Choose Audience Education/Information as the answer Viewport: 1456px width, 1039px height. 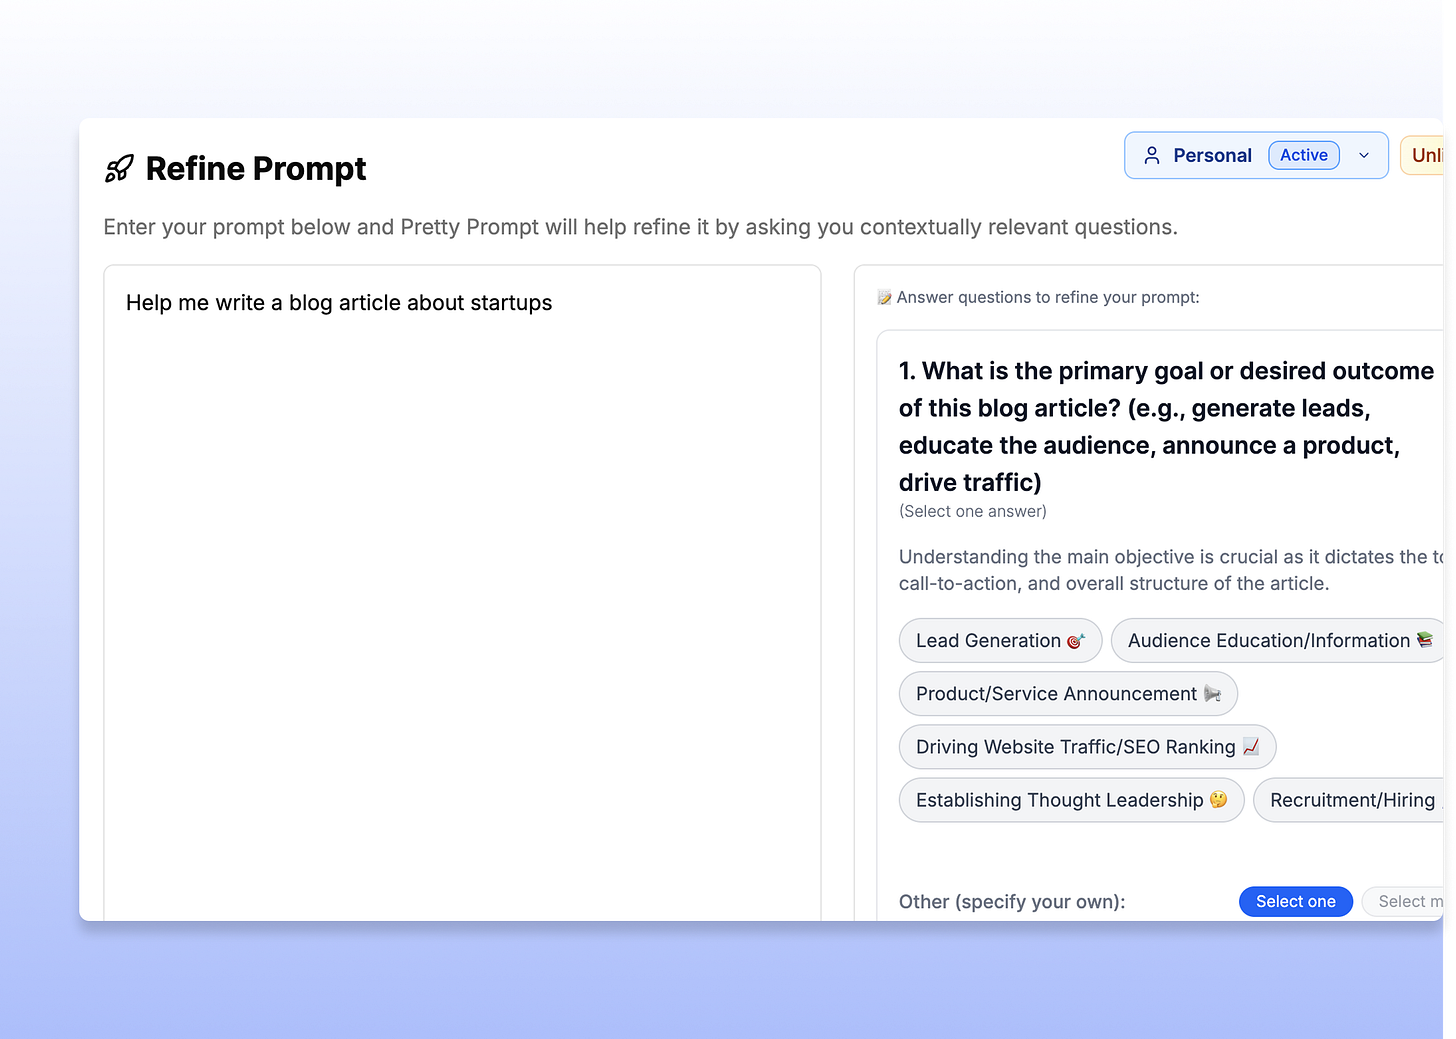1277,641
